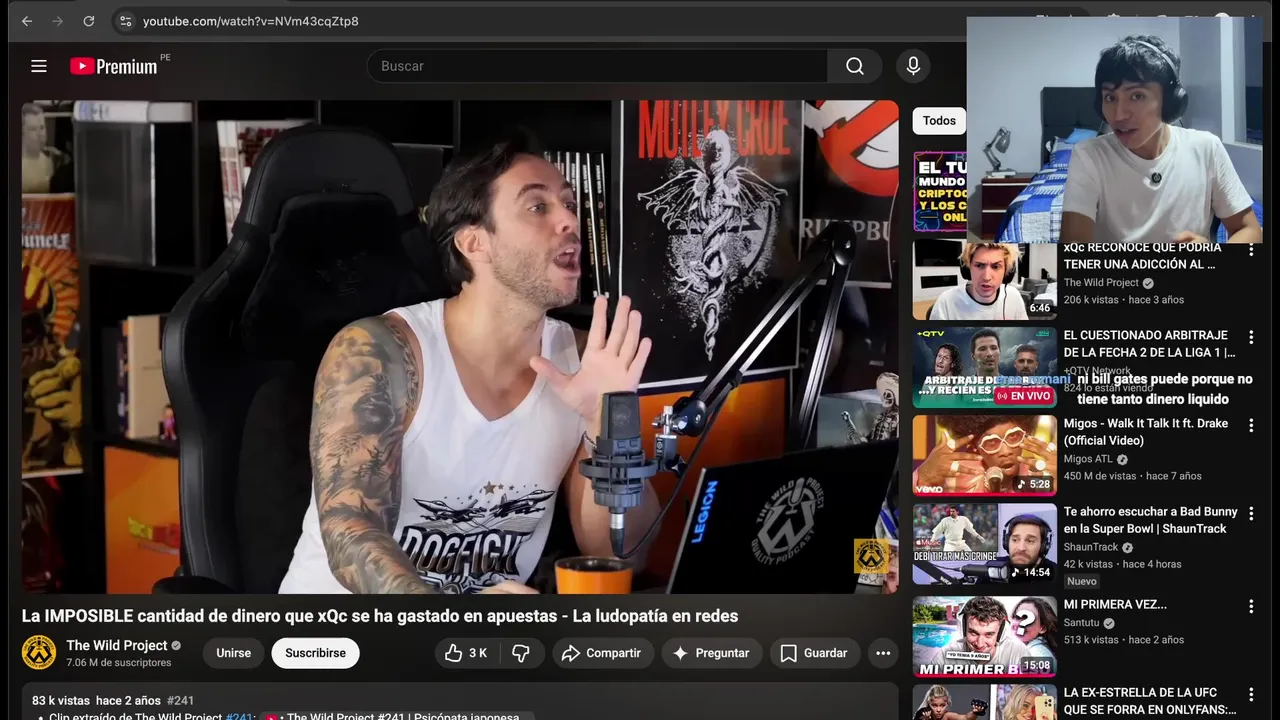
Task: Open options menu for Bad Bunny video
Action: [x=1250, y=514]
